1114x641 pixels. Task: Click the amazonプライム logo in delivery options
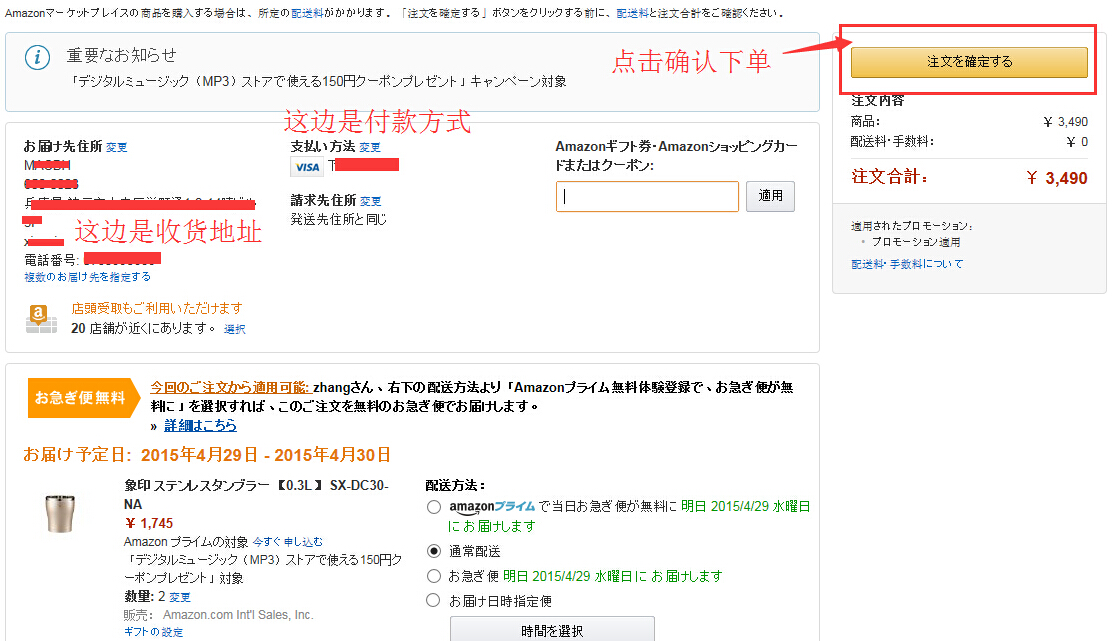point(492,507)
